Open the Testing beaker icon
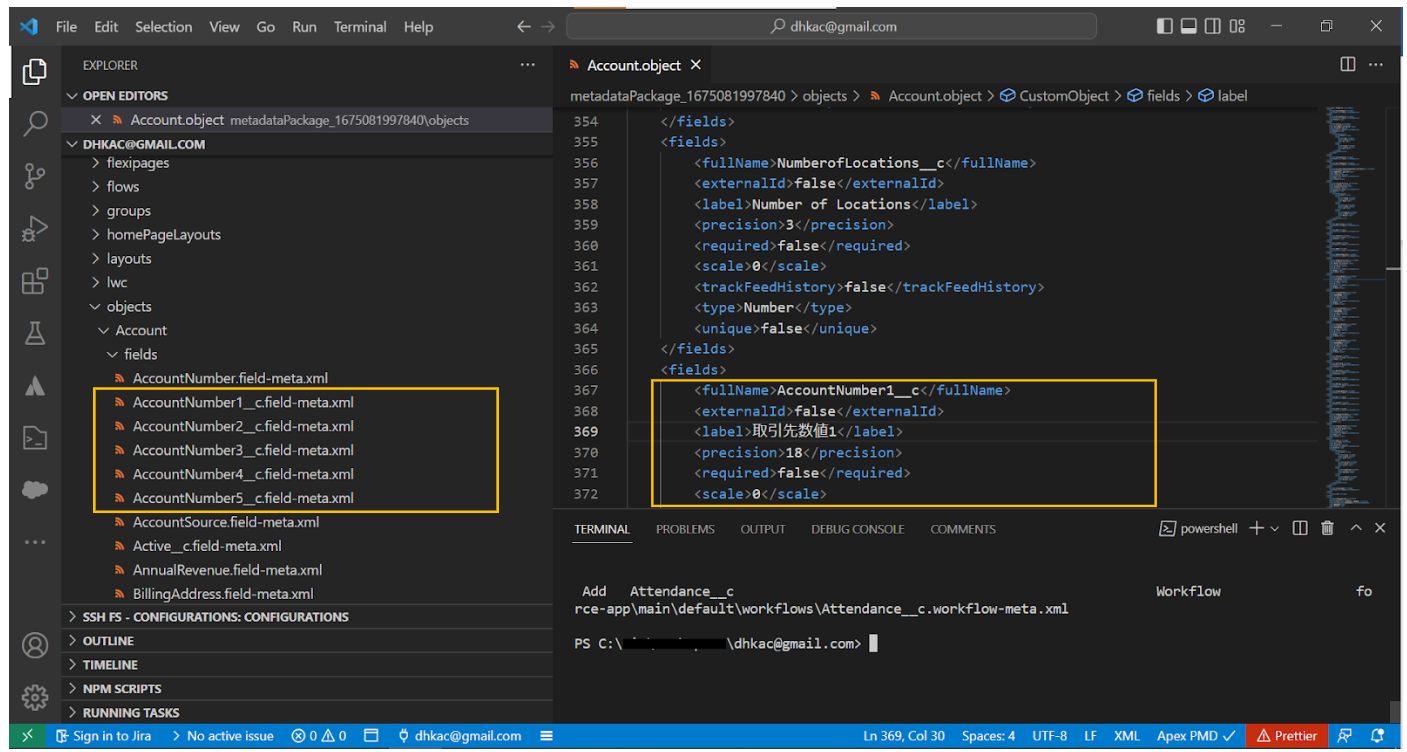This screenshot has width=1407, height=752. [x=35, y=334]
